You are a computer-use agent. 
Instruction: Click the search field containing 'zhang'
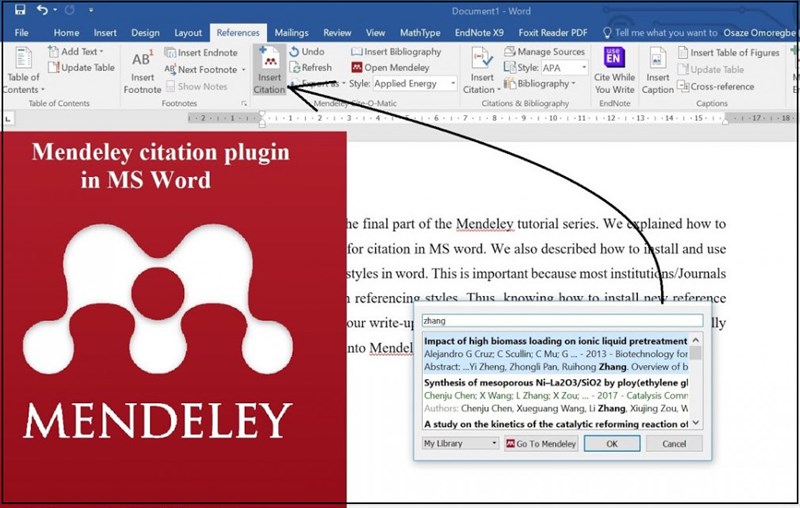(562, 321)
